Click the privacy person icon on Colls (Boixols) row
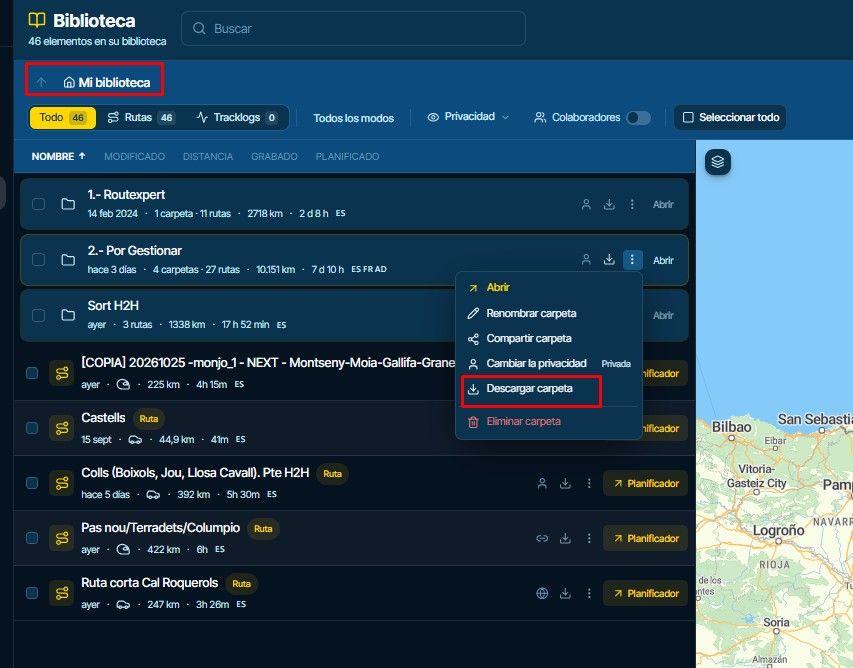 (x=542, y=483)
